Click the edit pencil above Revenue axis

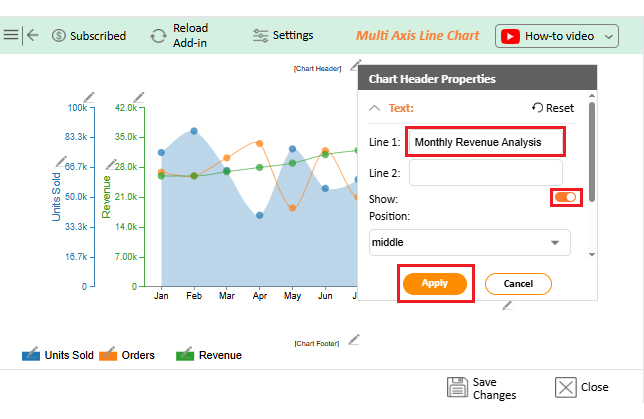139,96
